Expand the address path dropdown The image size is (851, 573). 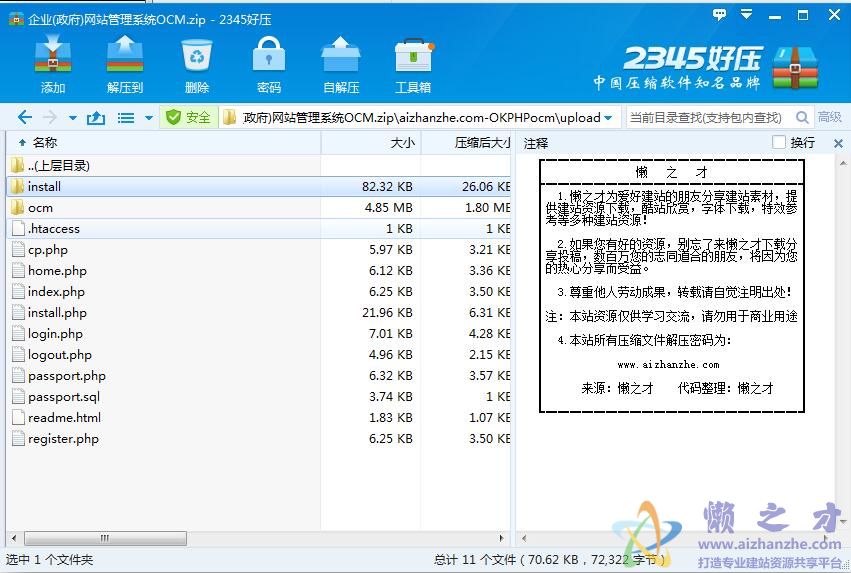click(x=608, y=118)
